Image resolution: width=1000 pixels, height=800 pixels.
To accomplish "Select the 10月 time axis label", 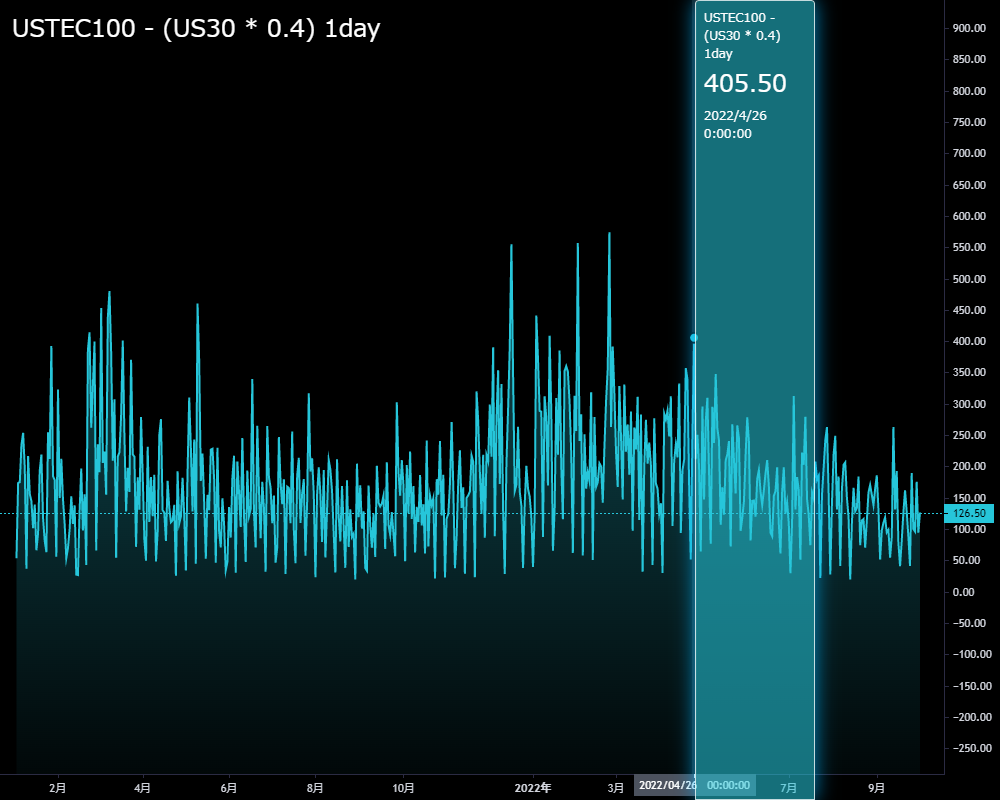I will (404, 787).
